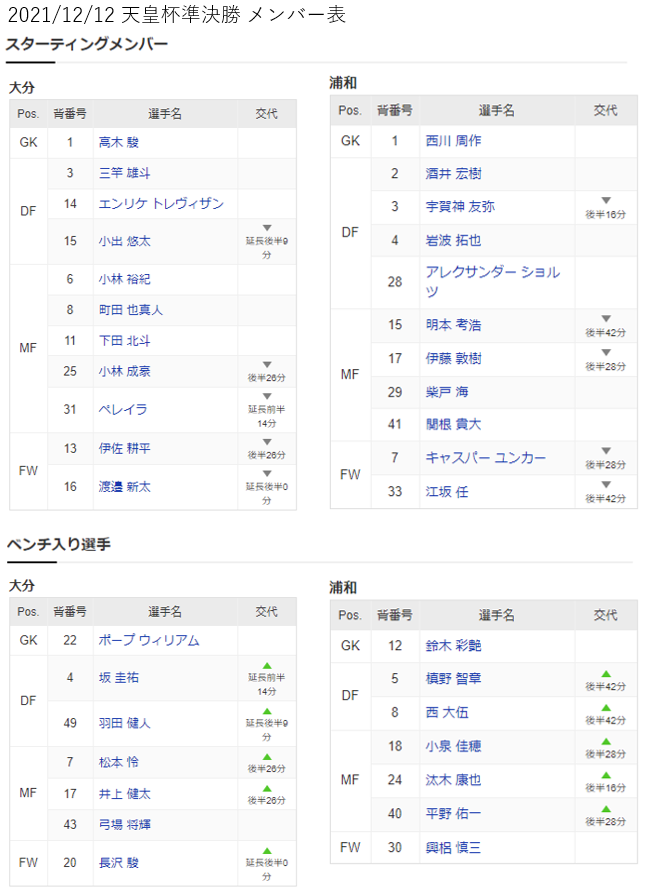Image resolution: width=648 pixels, height=893 pixels.
Task: Click the エンリケ トレヴィザン name link
Action: coord(161,204)
